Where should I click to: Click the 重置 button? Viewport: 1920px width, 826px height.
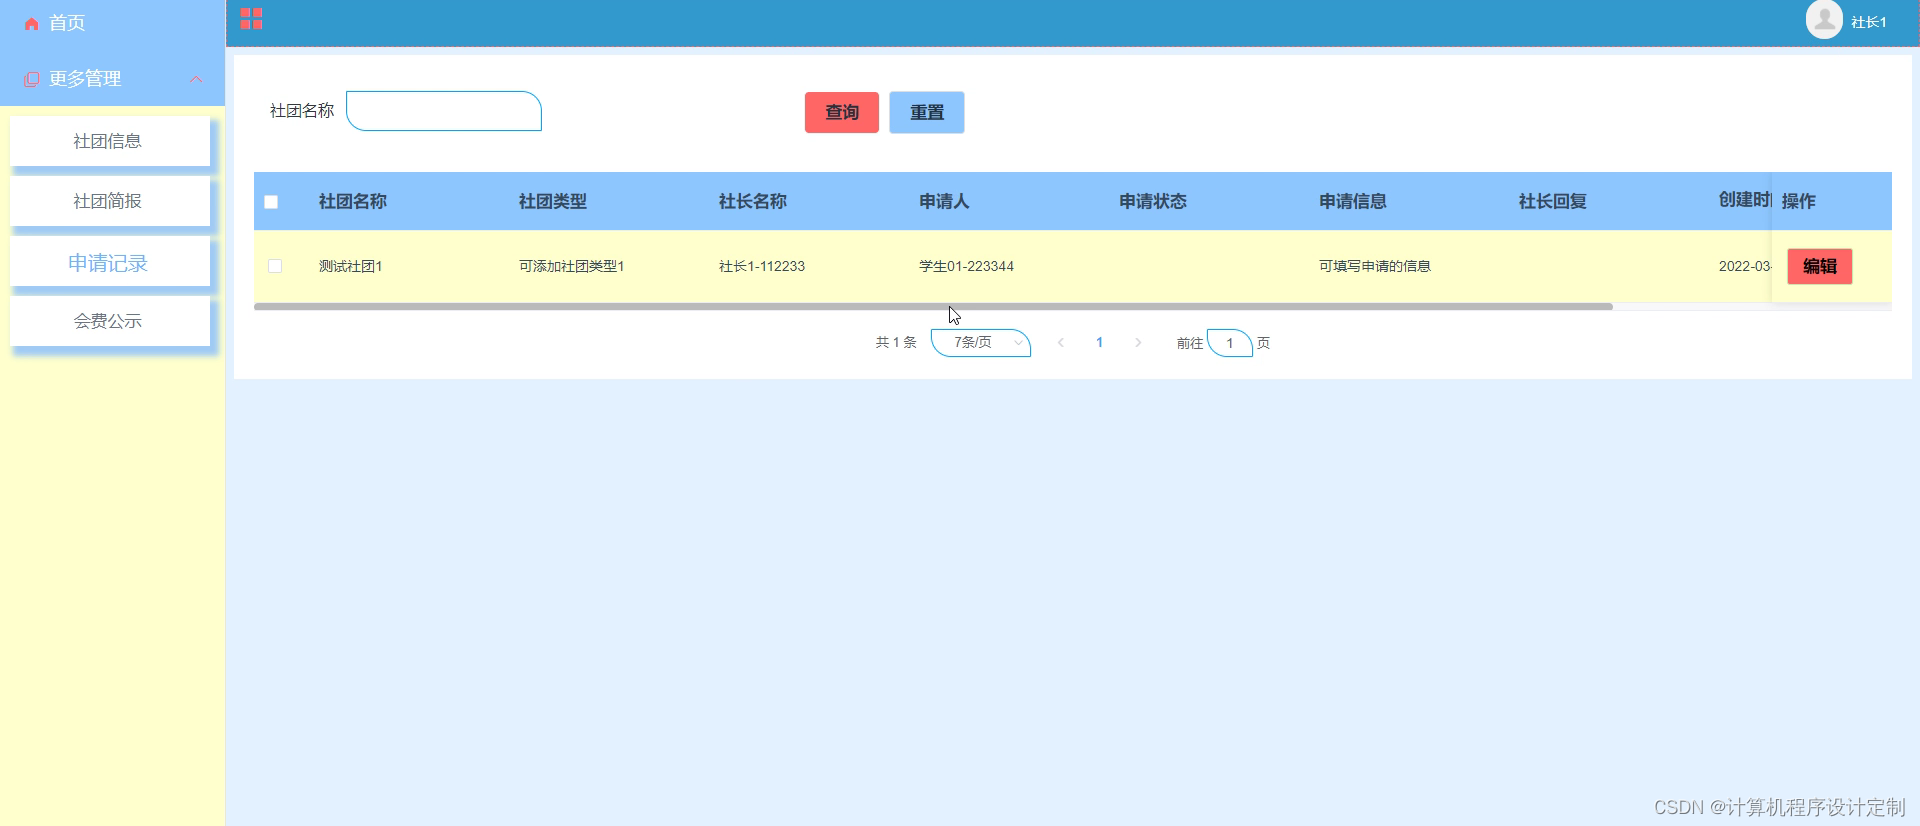pos(927,112)
